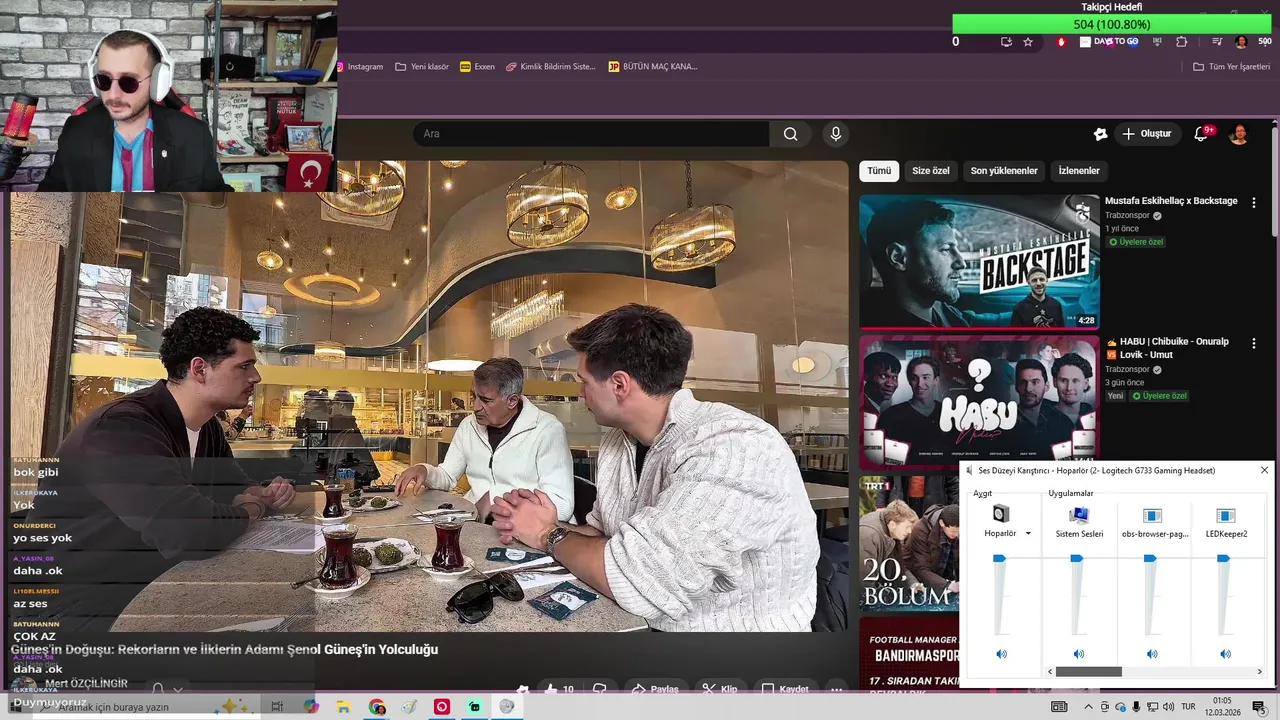Screen dimensions: 1280x720
Task: Open the BÜTÜN MAÇ KANA... bookmark
Action: pyautogui.click(x=653, y=67)
